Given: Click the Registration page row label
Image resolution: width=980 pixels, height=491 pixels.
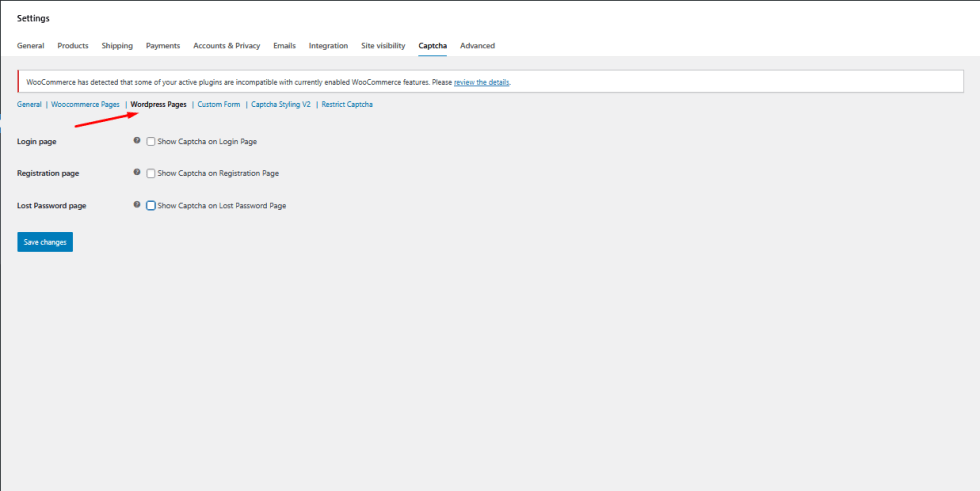Looking at the screenshot, I should (48, 174).
